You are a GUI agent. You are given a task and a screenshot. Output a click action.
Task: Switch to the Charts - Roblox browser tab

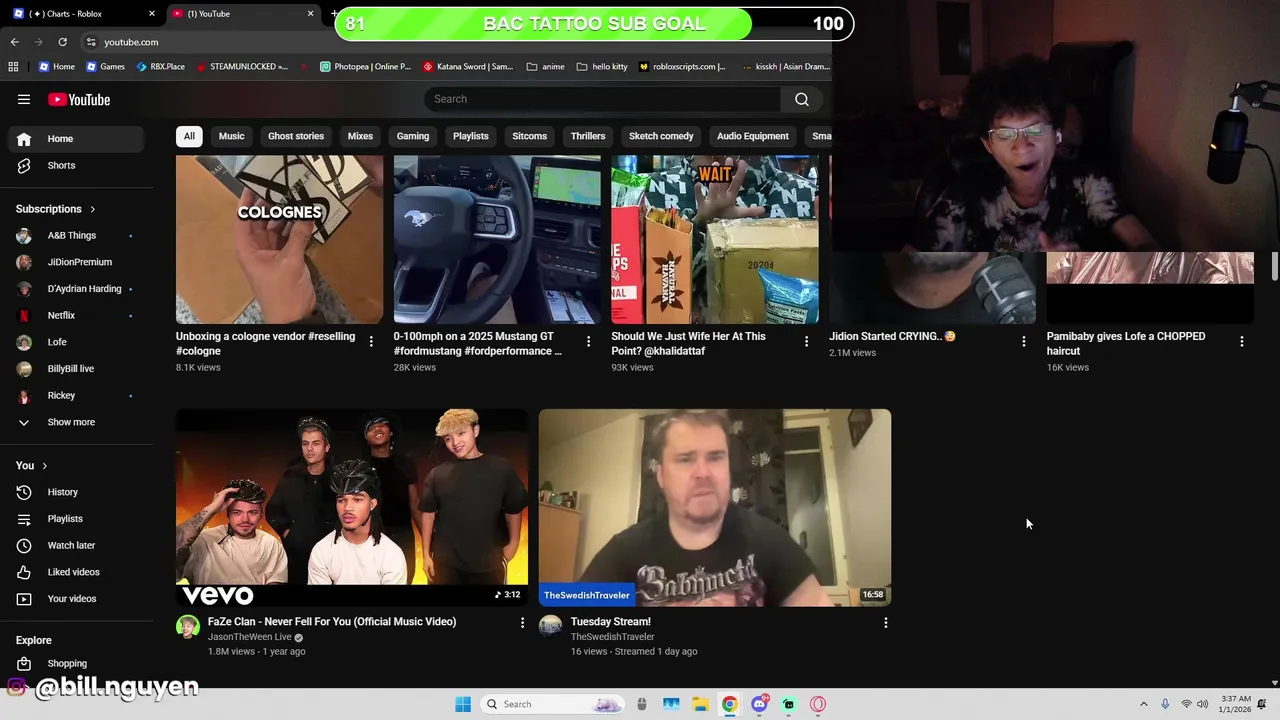coord(80,14)
